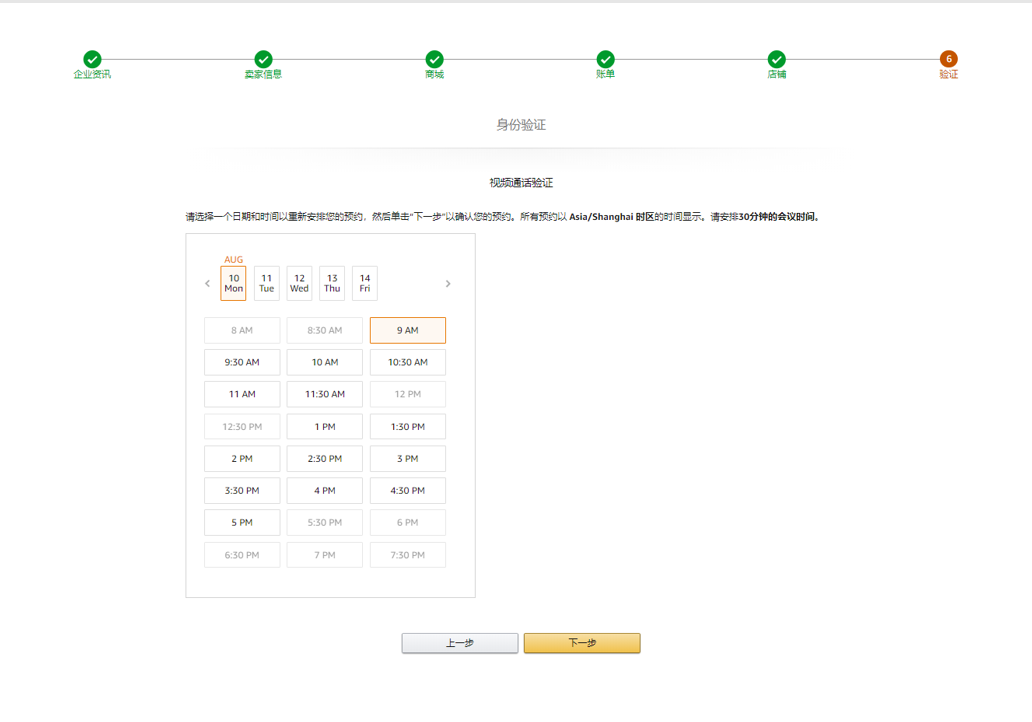Click the 上一步 button
This screenshot has height=722, width=1032.
click(459, 643)
